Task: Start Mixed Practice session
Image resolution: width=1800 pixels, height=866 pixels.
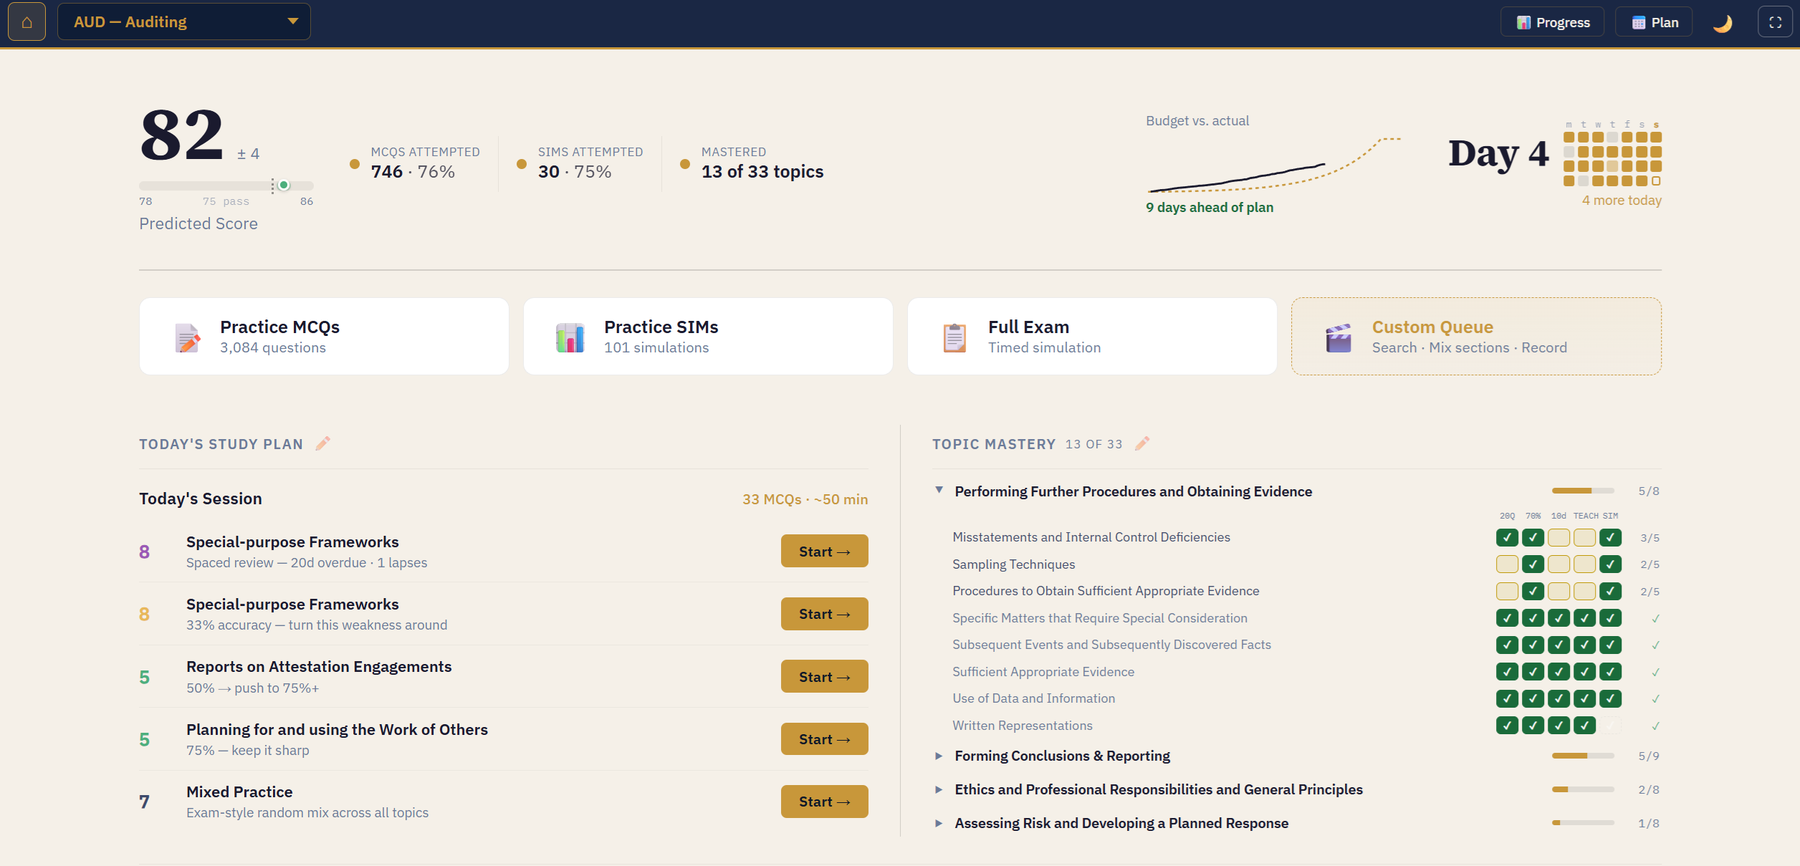Action: 824,802
